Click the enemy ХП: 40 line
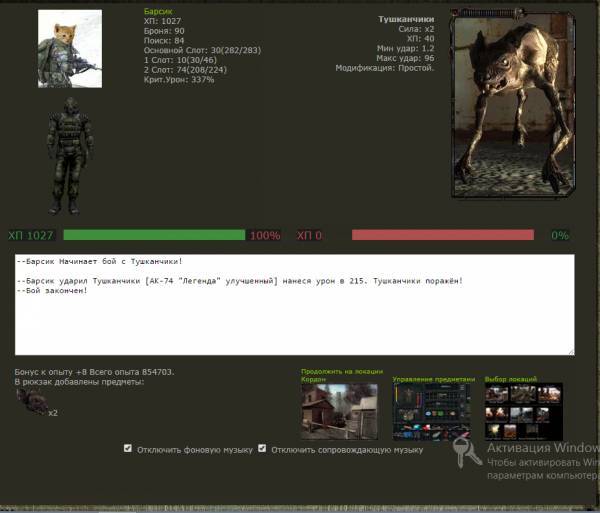This screenshot has height=513, width=600. (x=421, y=39)
